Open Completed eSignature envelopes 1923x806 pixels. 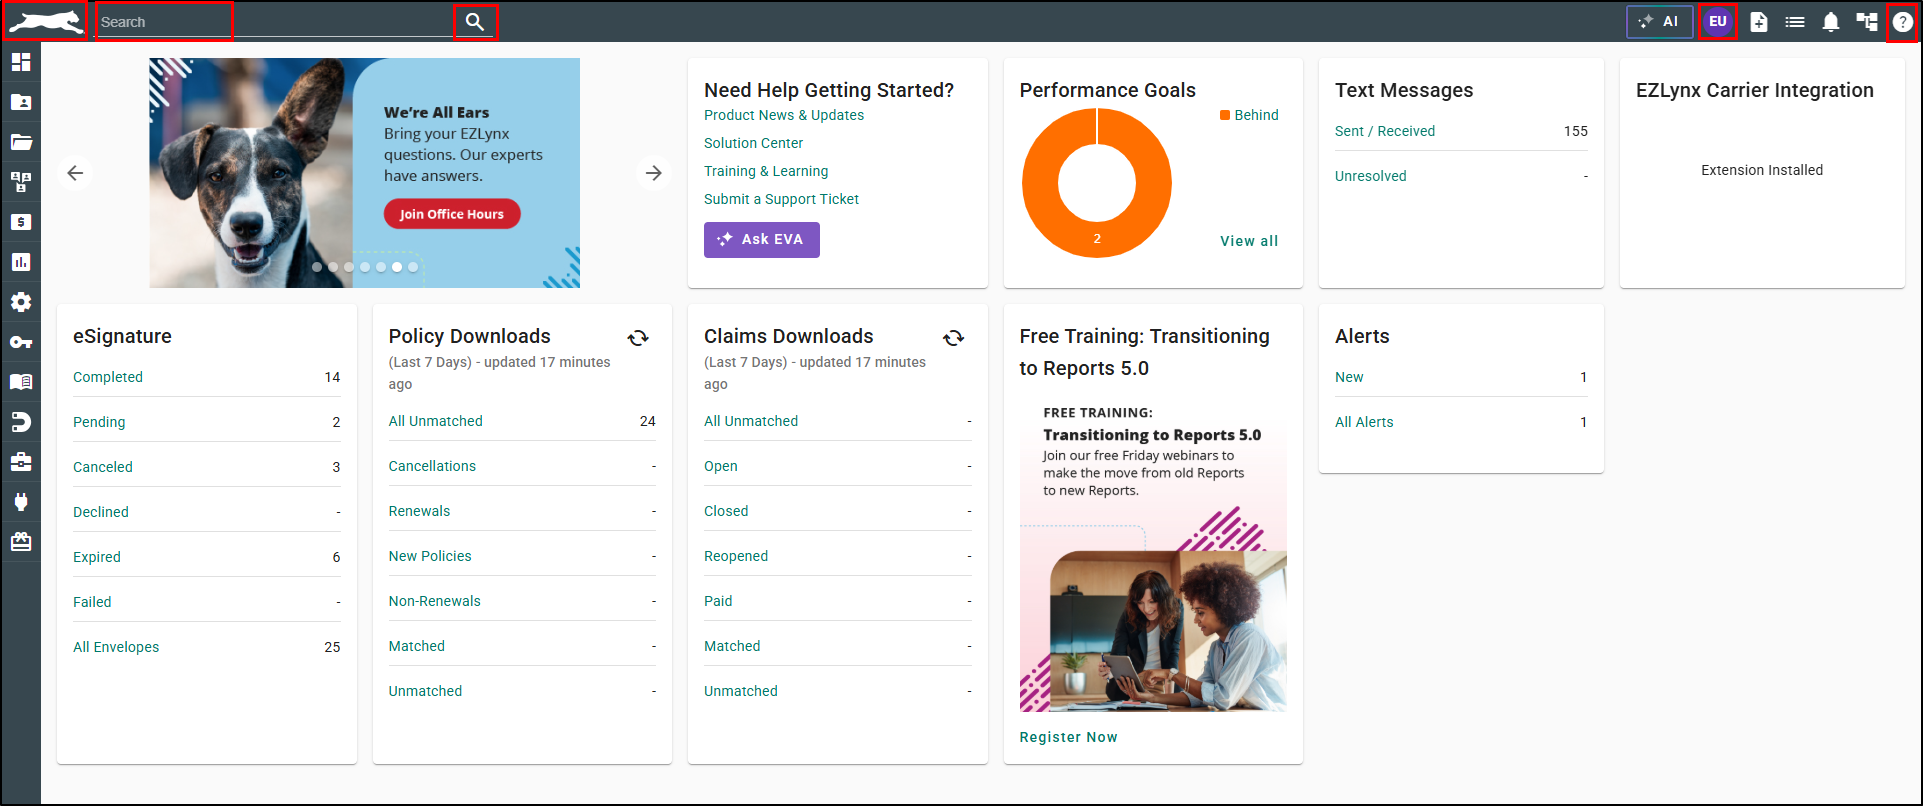(x=108, y=377)
